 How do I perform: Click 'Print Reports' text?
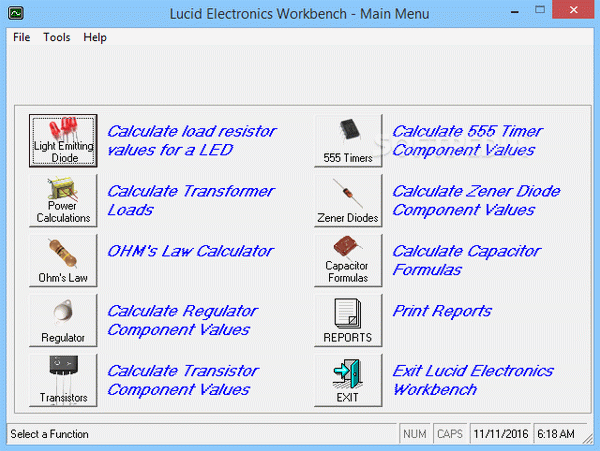442,311
